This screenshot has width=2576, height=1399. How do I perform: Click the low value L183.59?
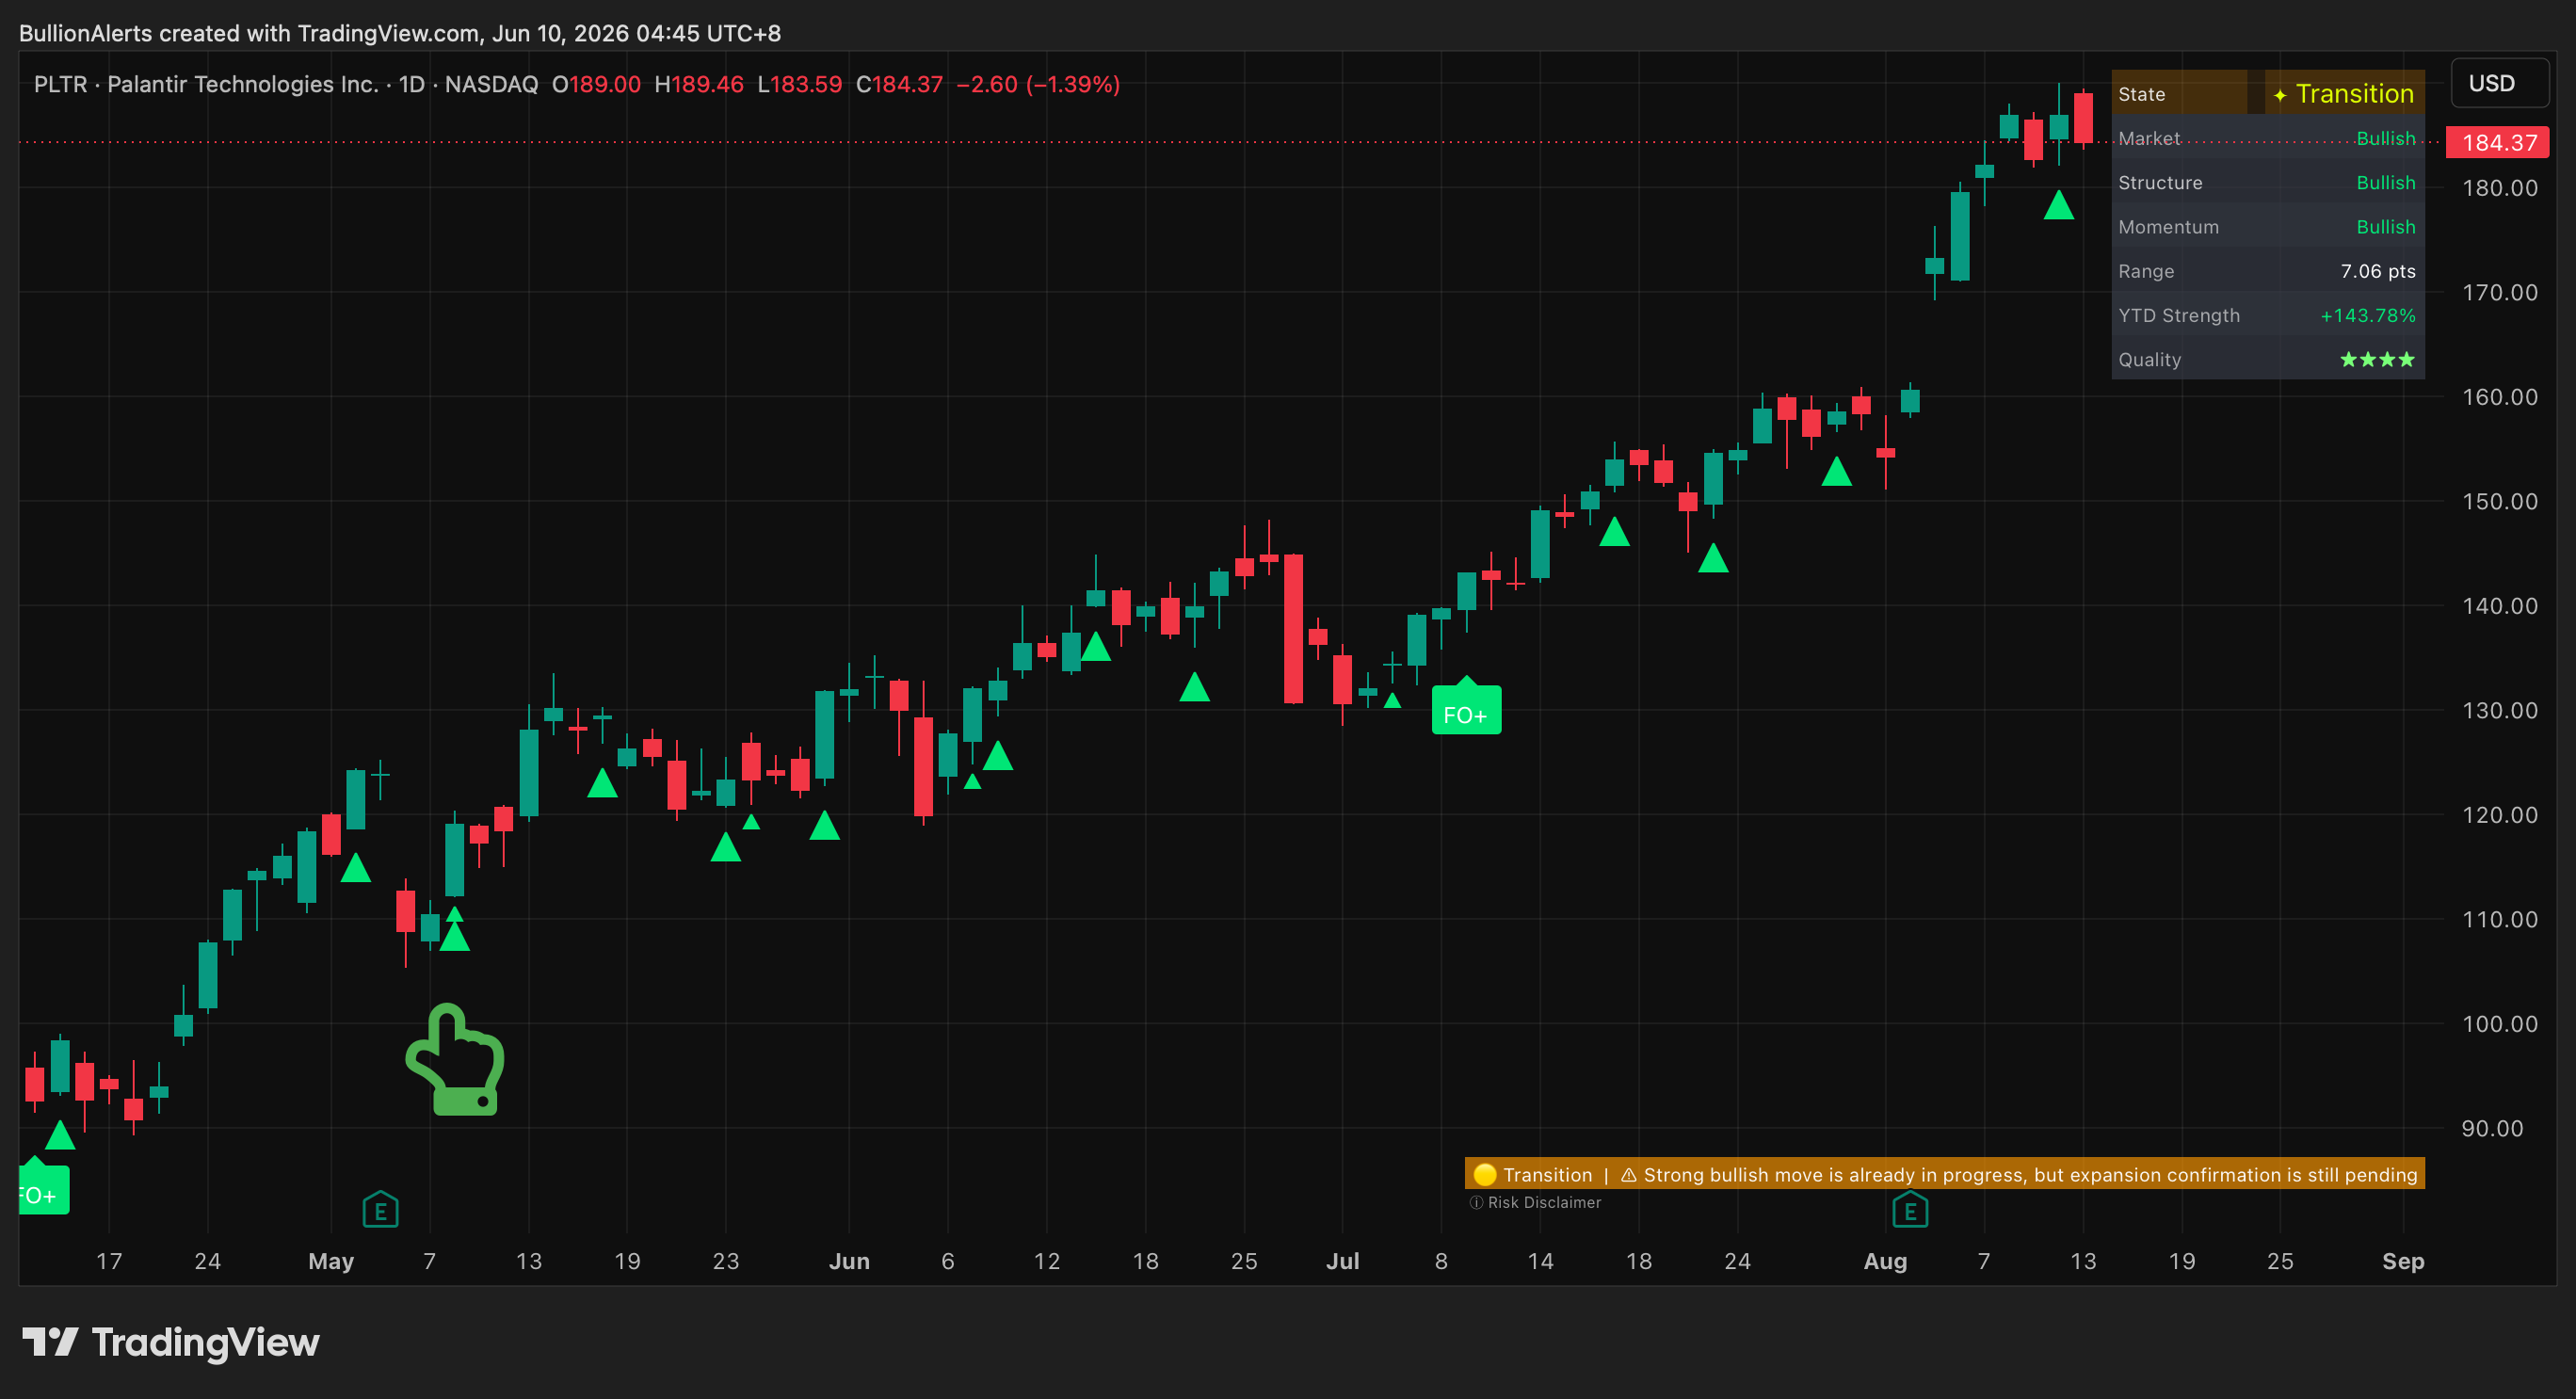[x=799, y=84]
